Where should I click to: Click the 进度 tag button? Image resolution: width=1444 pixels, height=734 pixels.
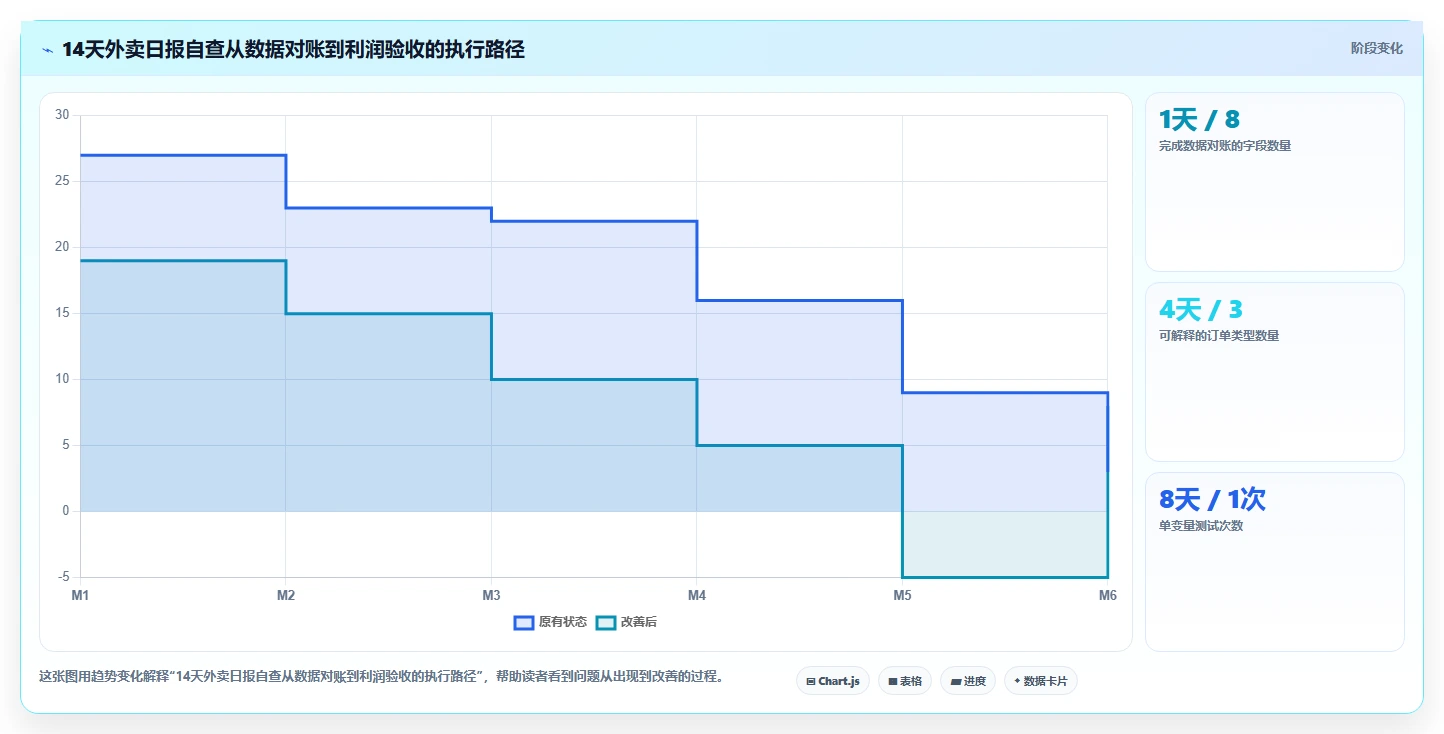(x=968, y=681)
